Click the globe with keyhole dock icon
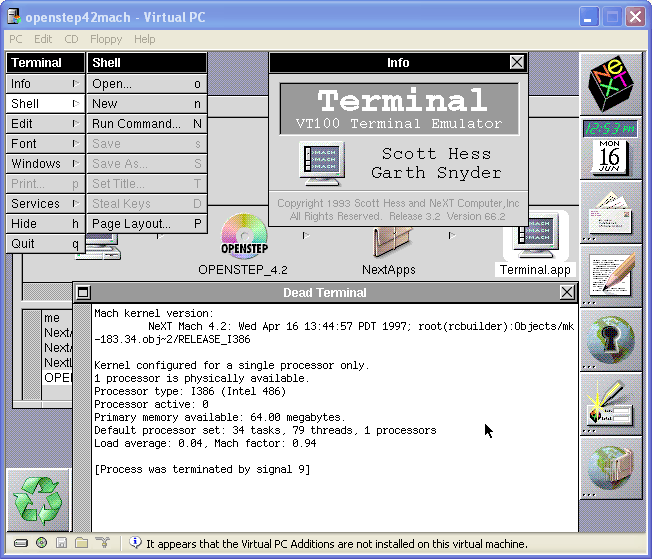This screenshot has height=559, width=652. [x=610, y=340]
